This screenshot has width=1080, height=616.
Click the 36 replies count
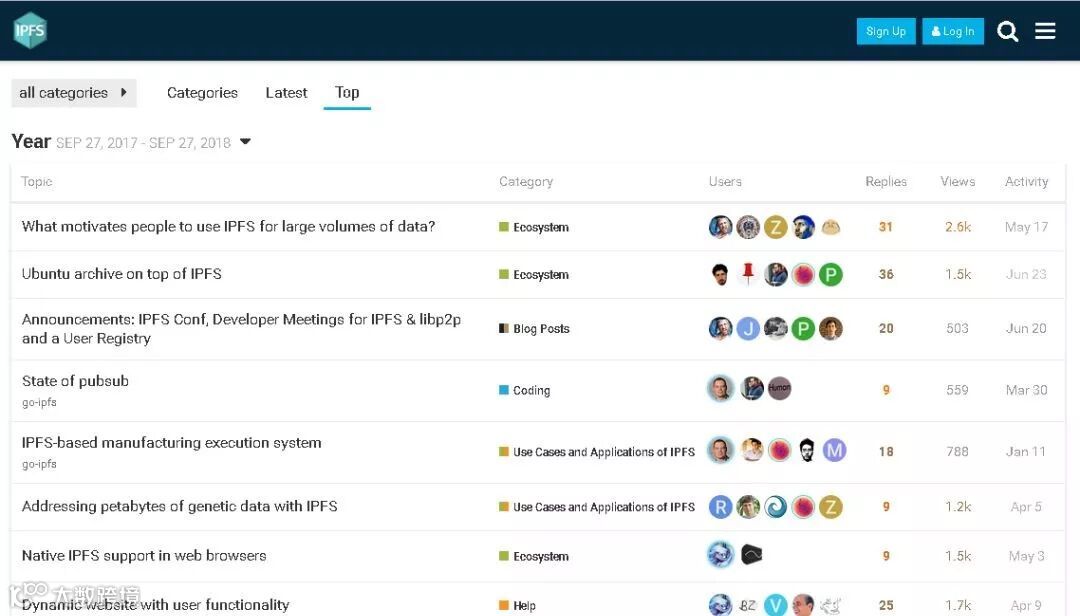click(x=886, y=274)
